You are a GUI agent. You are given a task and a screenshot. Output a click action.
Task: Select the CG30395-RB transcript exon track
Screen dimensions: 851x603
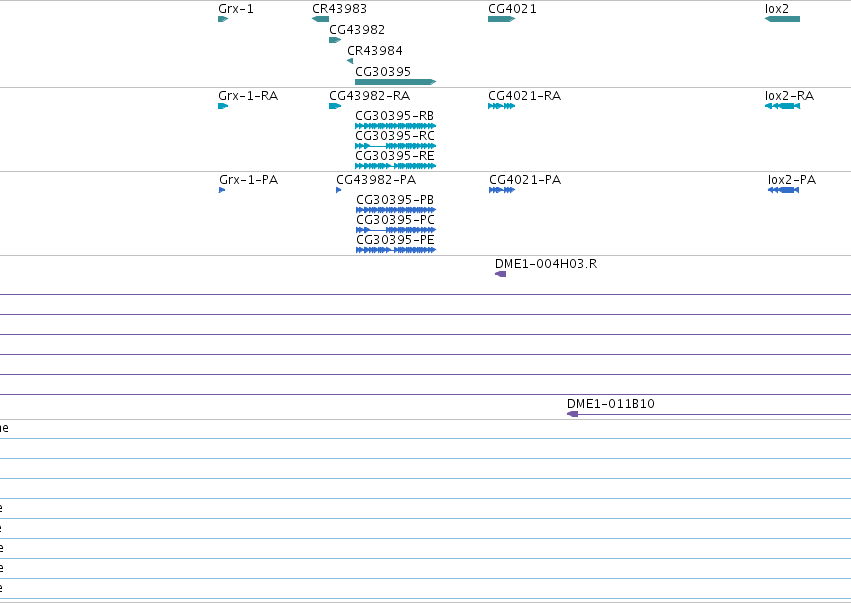point(396,126)
